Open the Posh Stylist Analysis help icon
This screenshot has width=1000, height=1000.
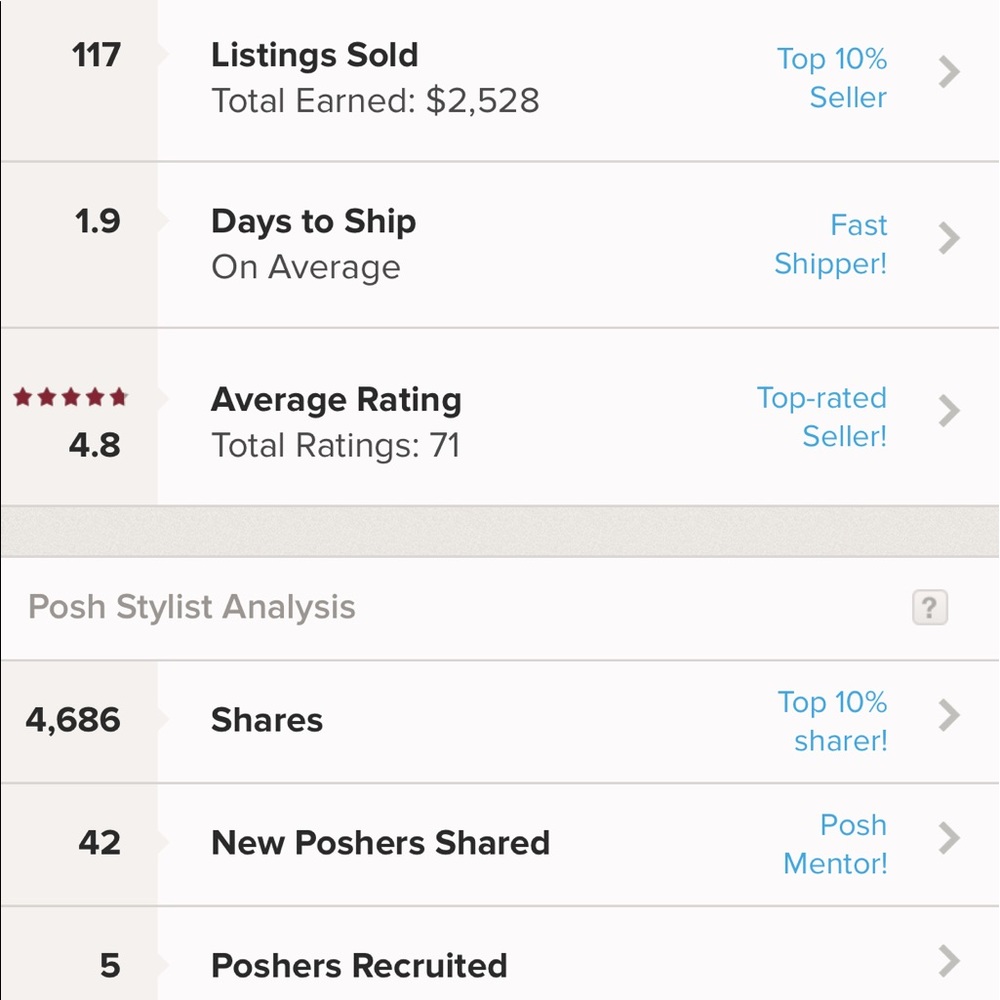929,607
